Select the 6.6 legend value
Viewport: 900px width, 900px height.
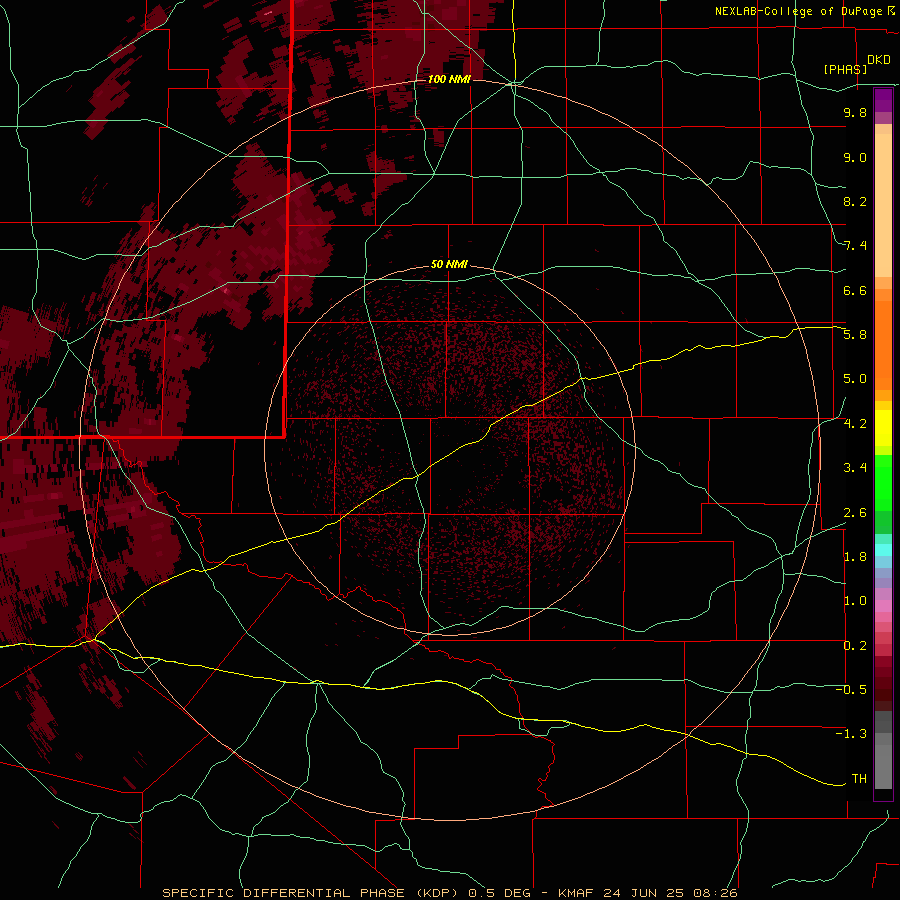coord(855,290)
